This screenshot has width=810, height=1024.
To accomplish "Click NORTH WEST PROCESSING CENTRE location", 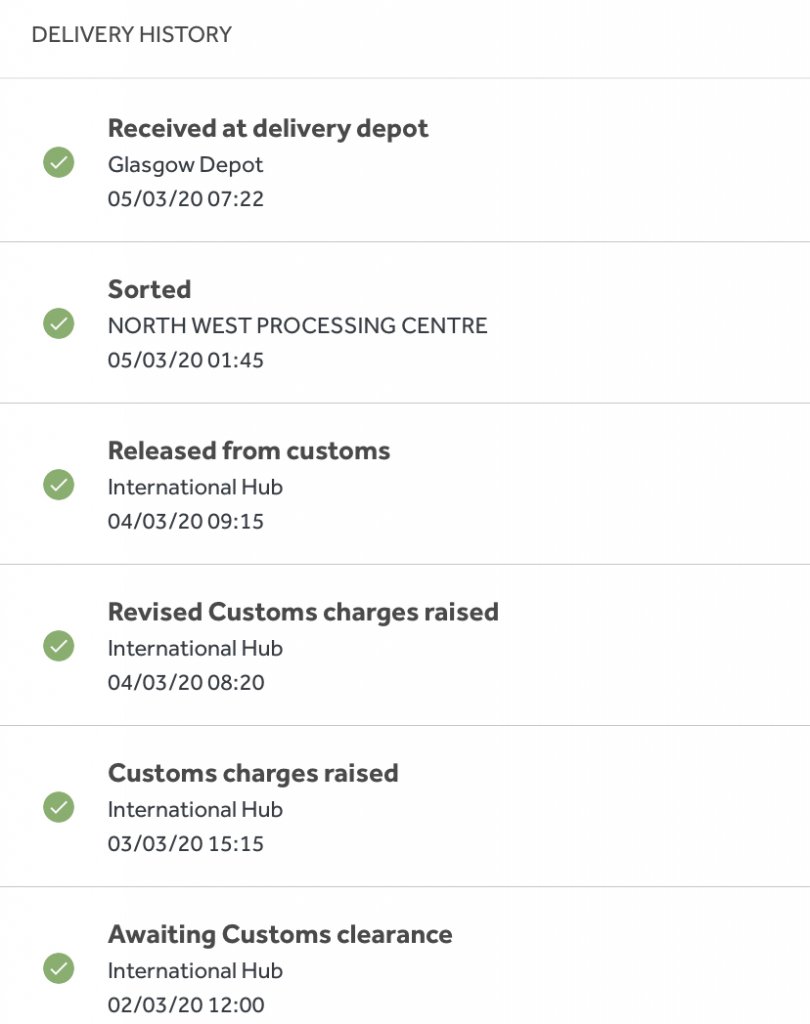I will pyautogui.click(x=297, y=325).
